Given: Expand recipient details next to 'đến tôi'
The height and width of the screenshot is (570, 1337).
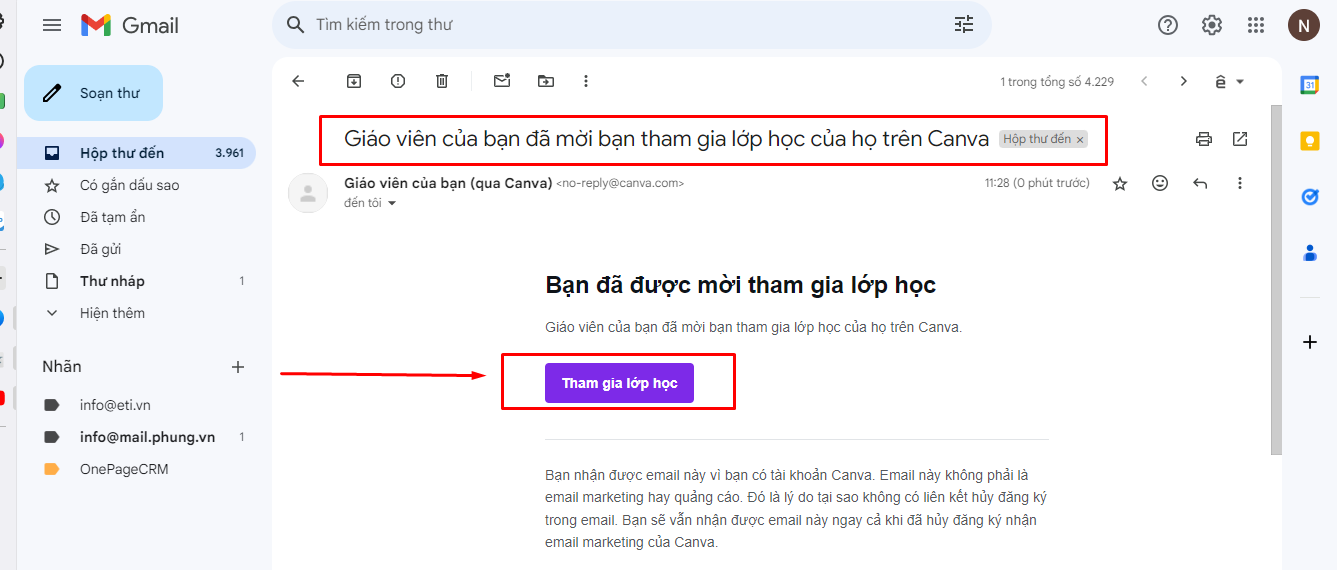Looking at the screenshot, I should pyautogui.click(x=392, y=203).
